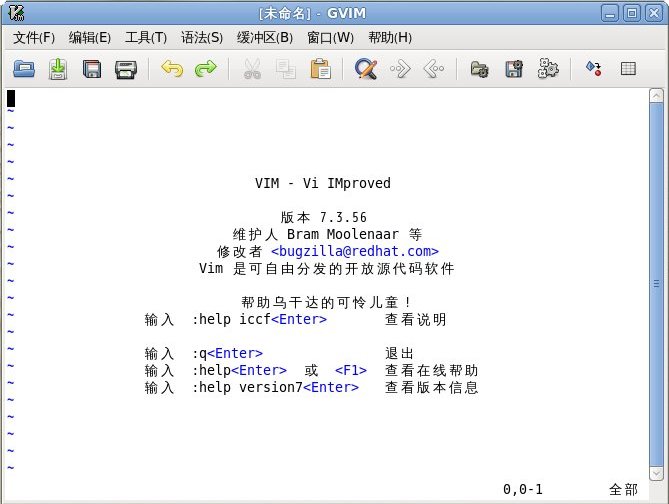
Task: Minimize the GVIM window
Action: tap(610, 13)
